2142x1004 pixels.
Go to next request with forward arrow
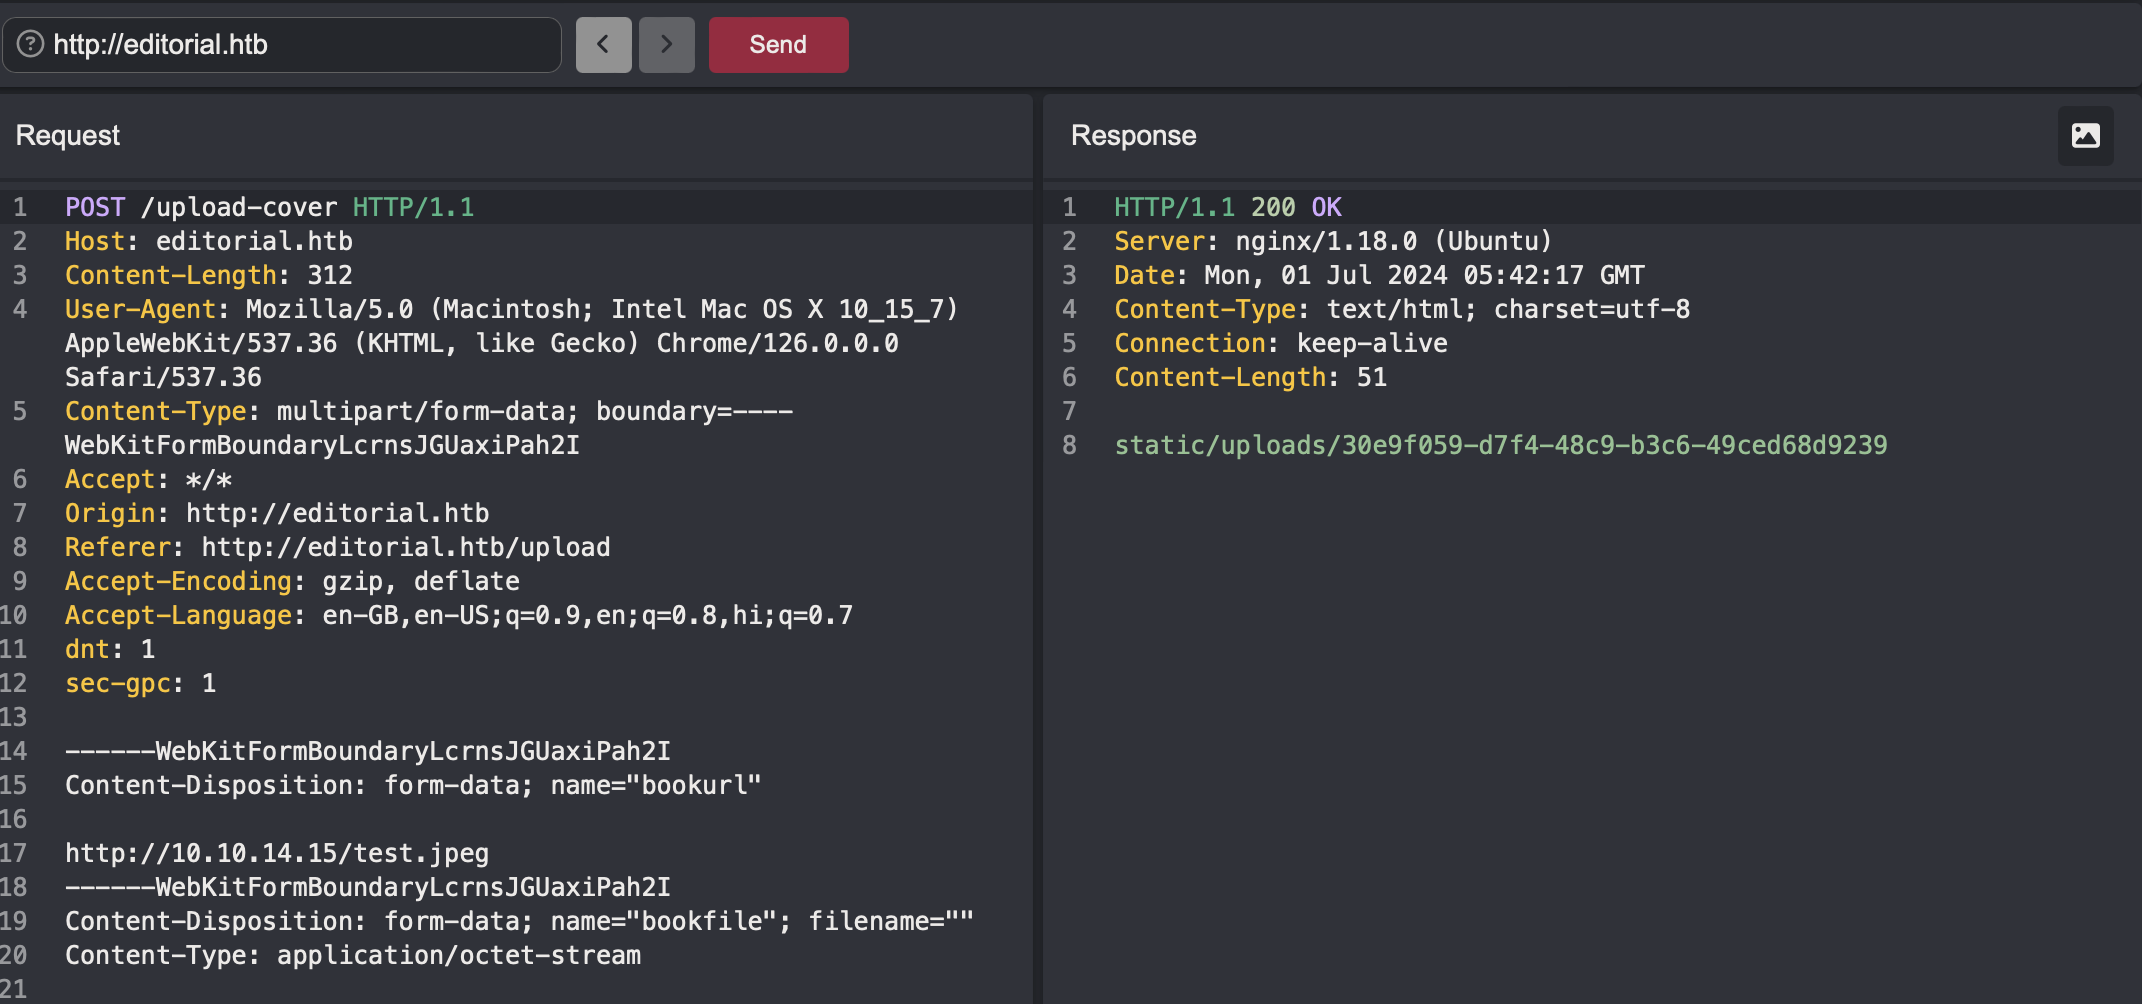pos(666,45)
